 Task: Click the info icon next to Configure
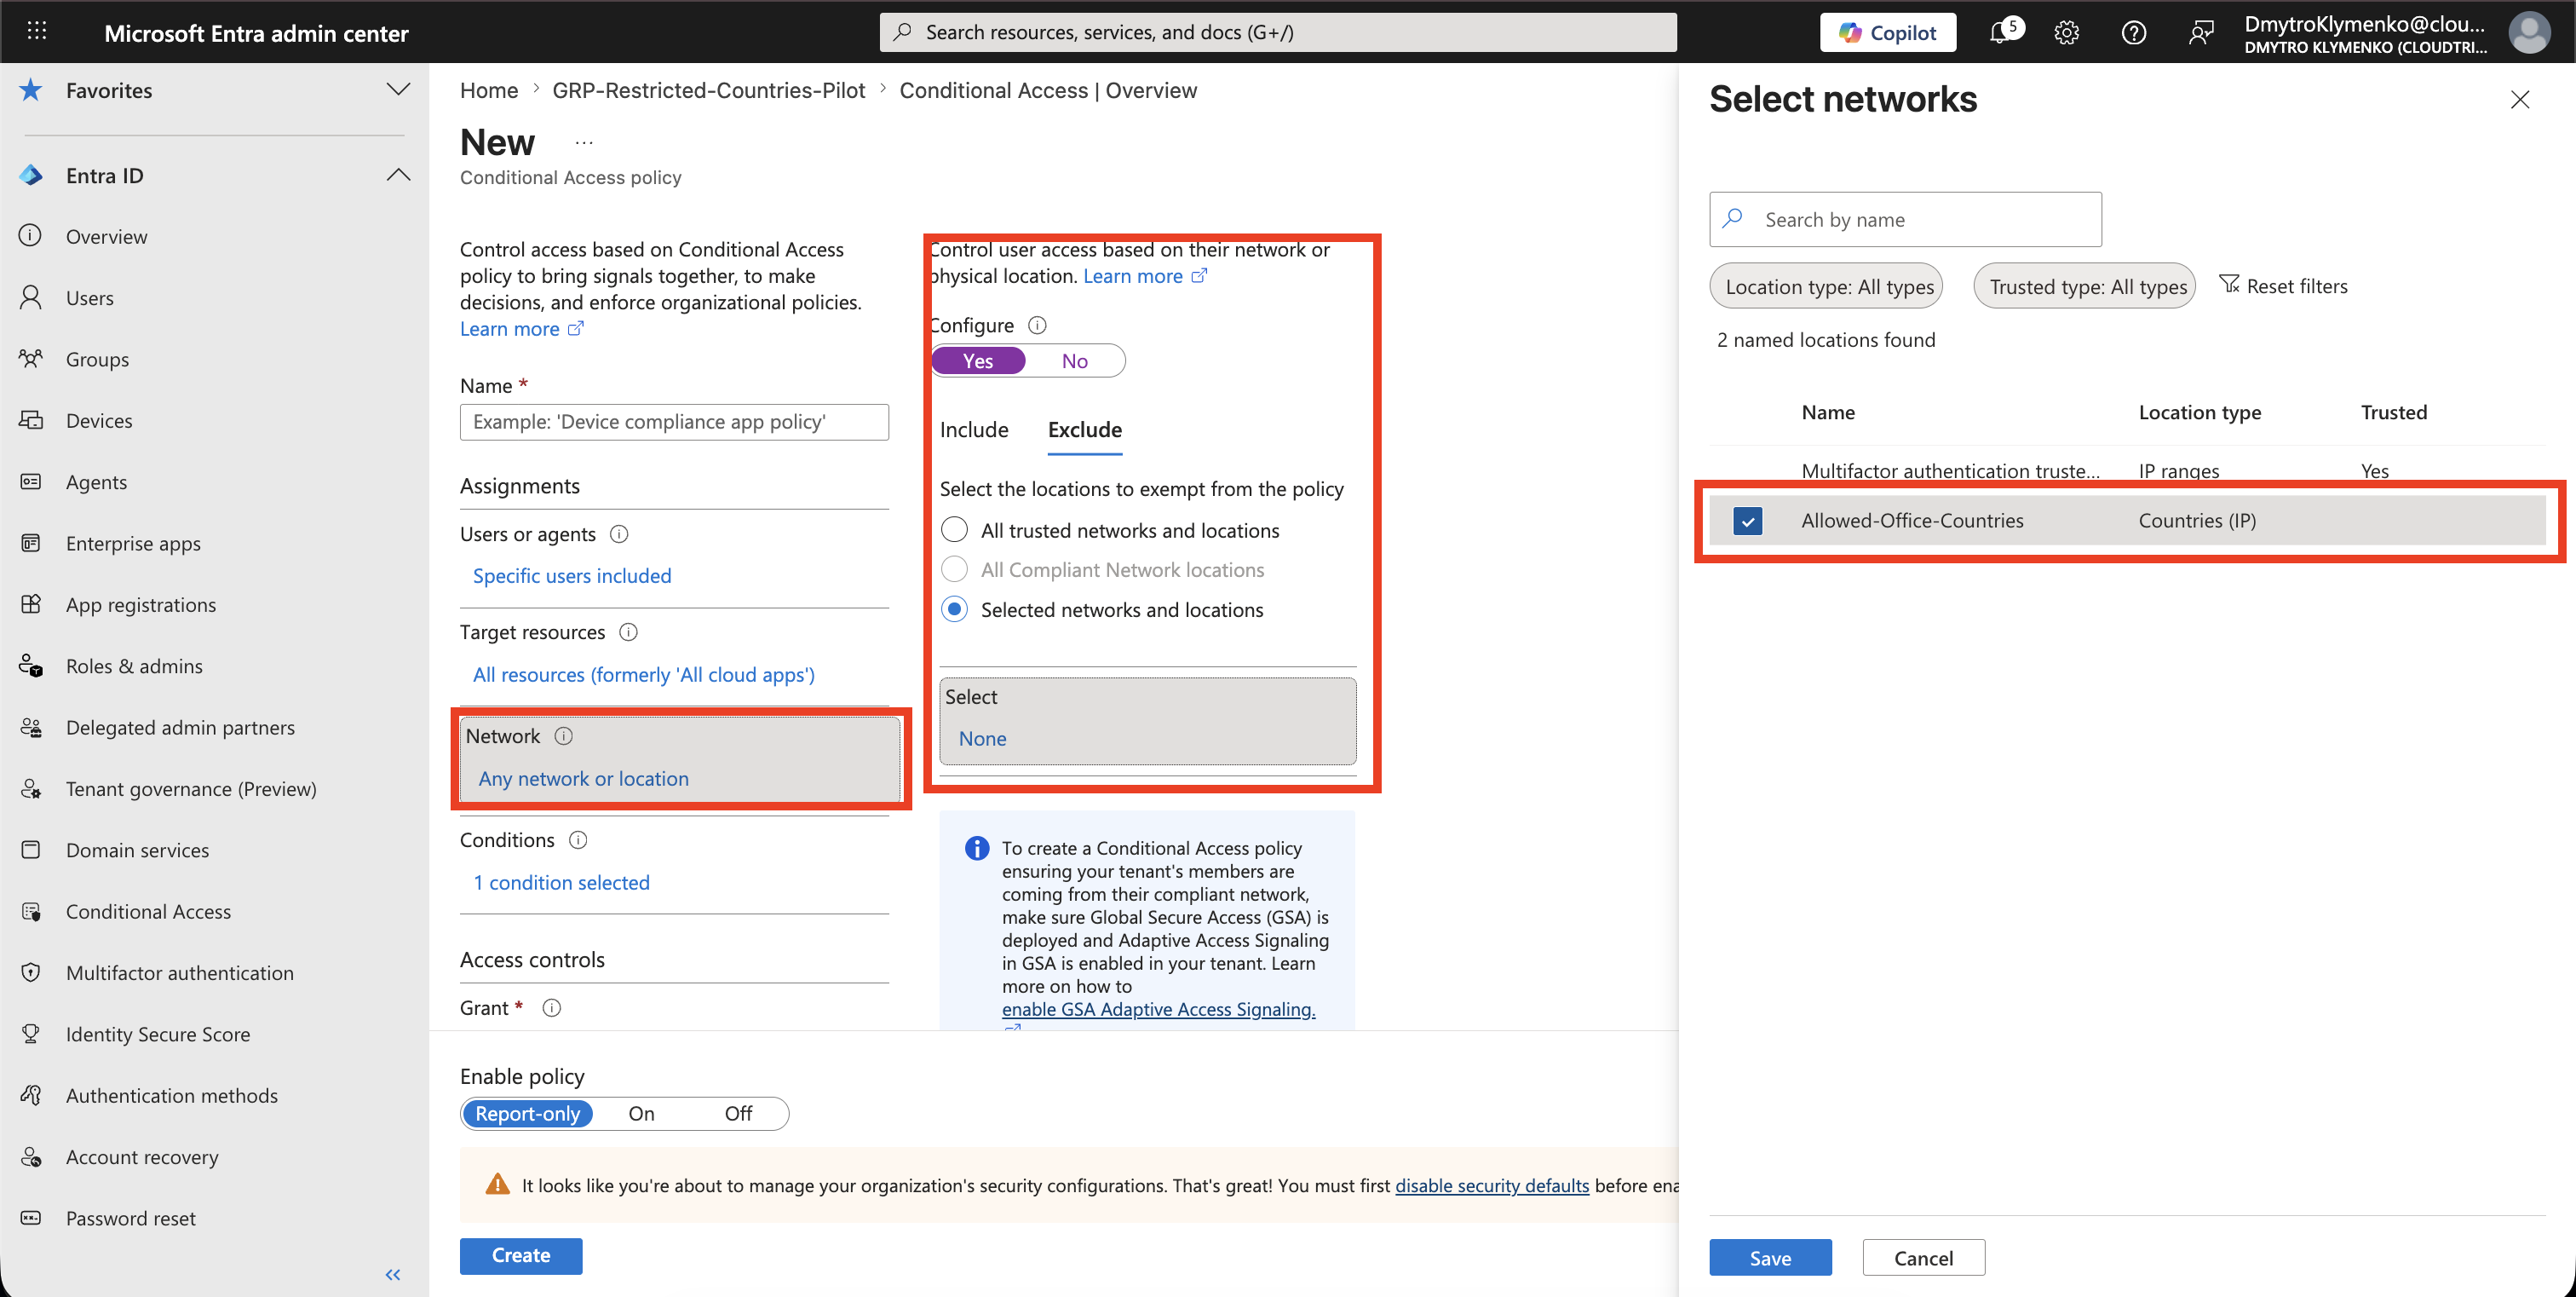1037,325
